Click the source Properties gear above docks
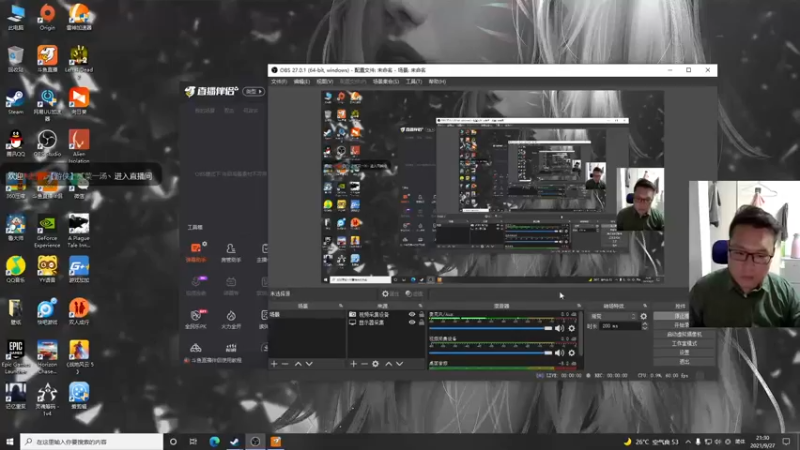Viewport: 800px width, 450px height. click(x=390, y=294)
